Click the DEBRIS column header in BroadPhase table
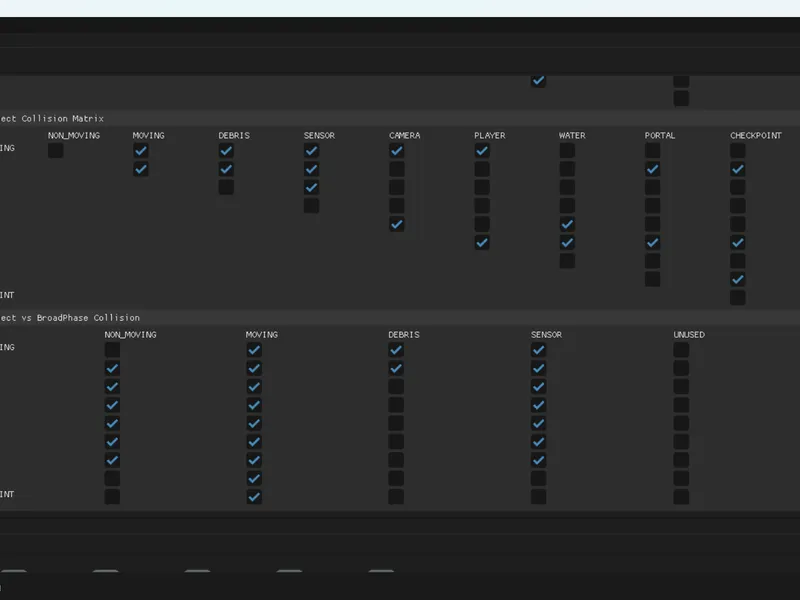The image size is (800, 600). click(x=404, y=335)
